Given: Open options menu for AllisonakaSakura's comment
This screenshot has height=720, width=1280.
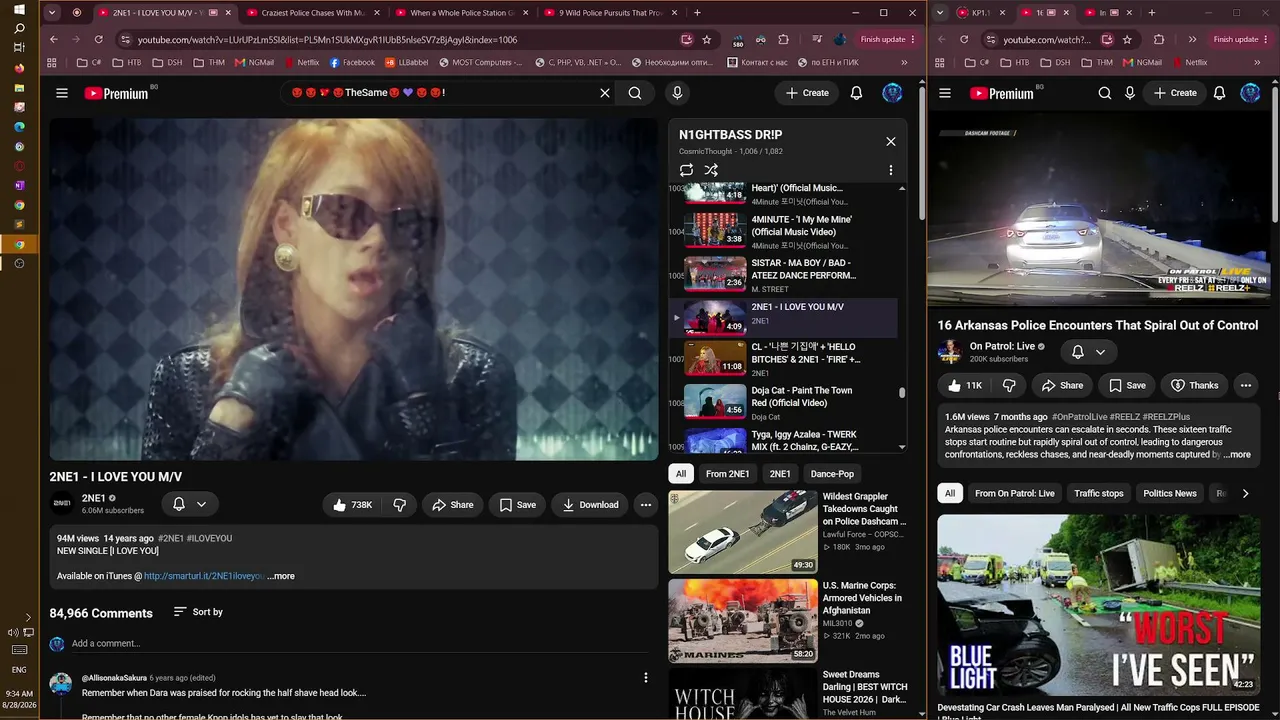Looking at the screenshot, I should [x=646, y=678].
